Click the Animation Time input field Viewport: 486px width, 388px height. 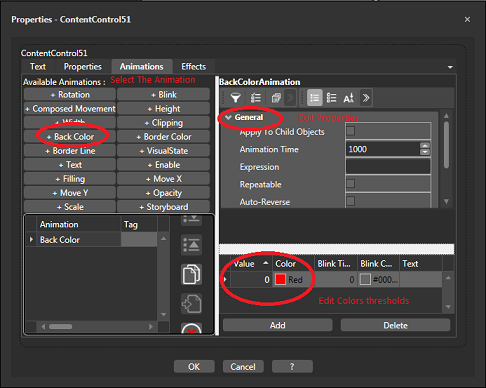(x=383, y=149)
